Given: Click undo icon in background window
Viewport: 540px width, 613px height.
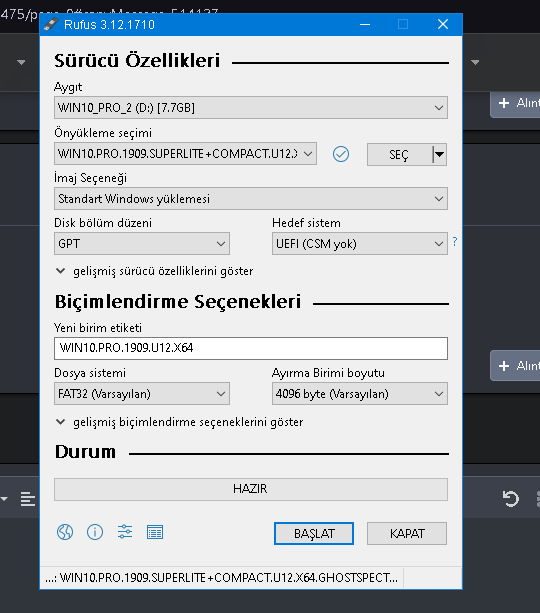Looking at the screenshot, I should point(510,499).
